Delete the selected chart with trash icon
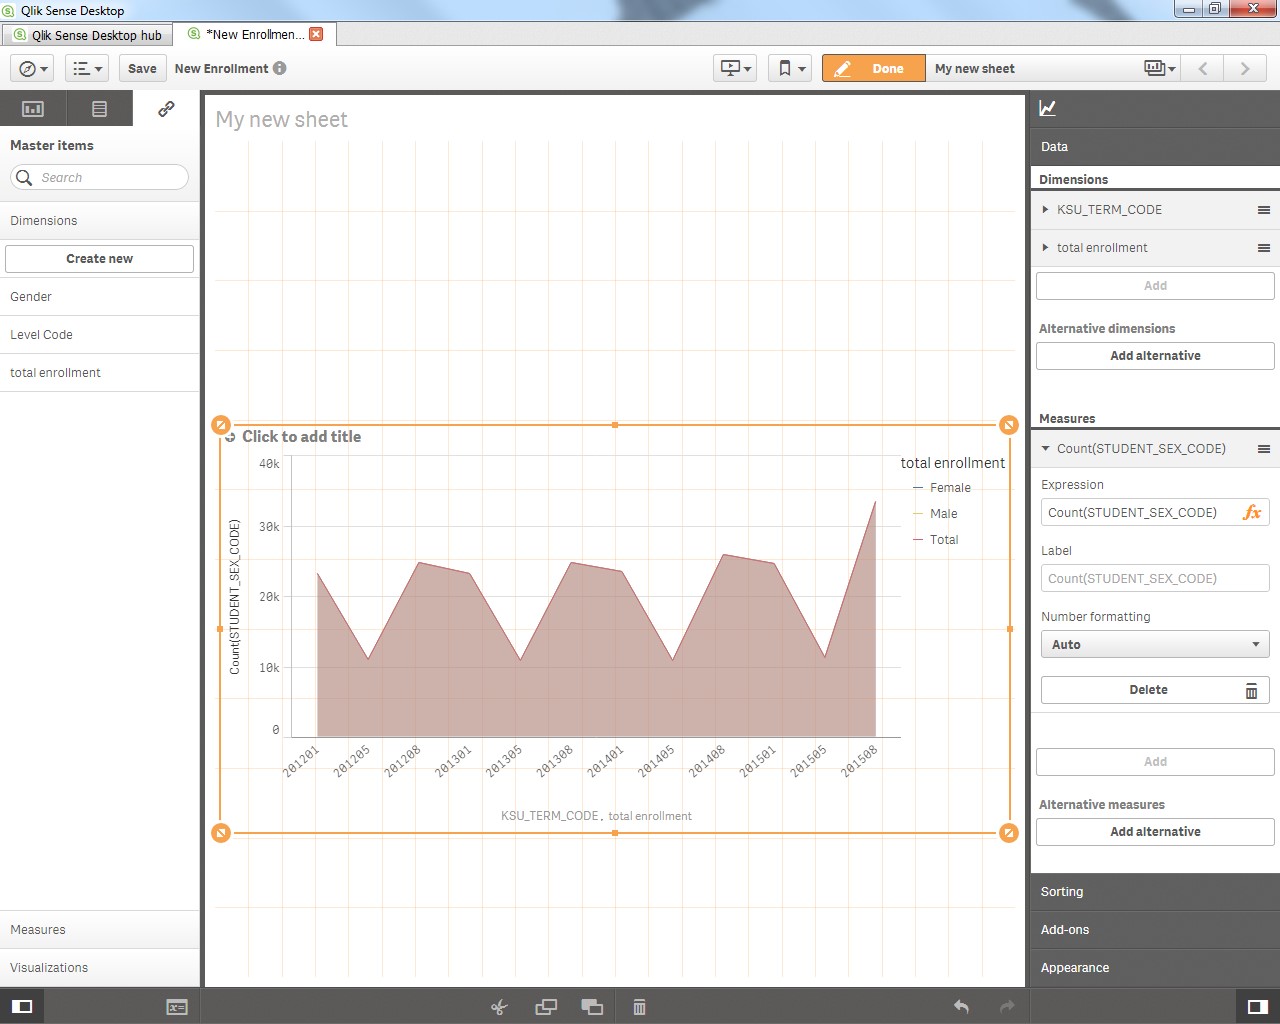The image size is (1280, 1024). pyautogui.click(x=639, y=1007)
